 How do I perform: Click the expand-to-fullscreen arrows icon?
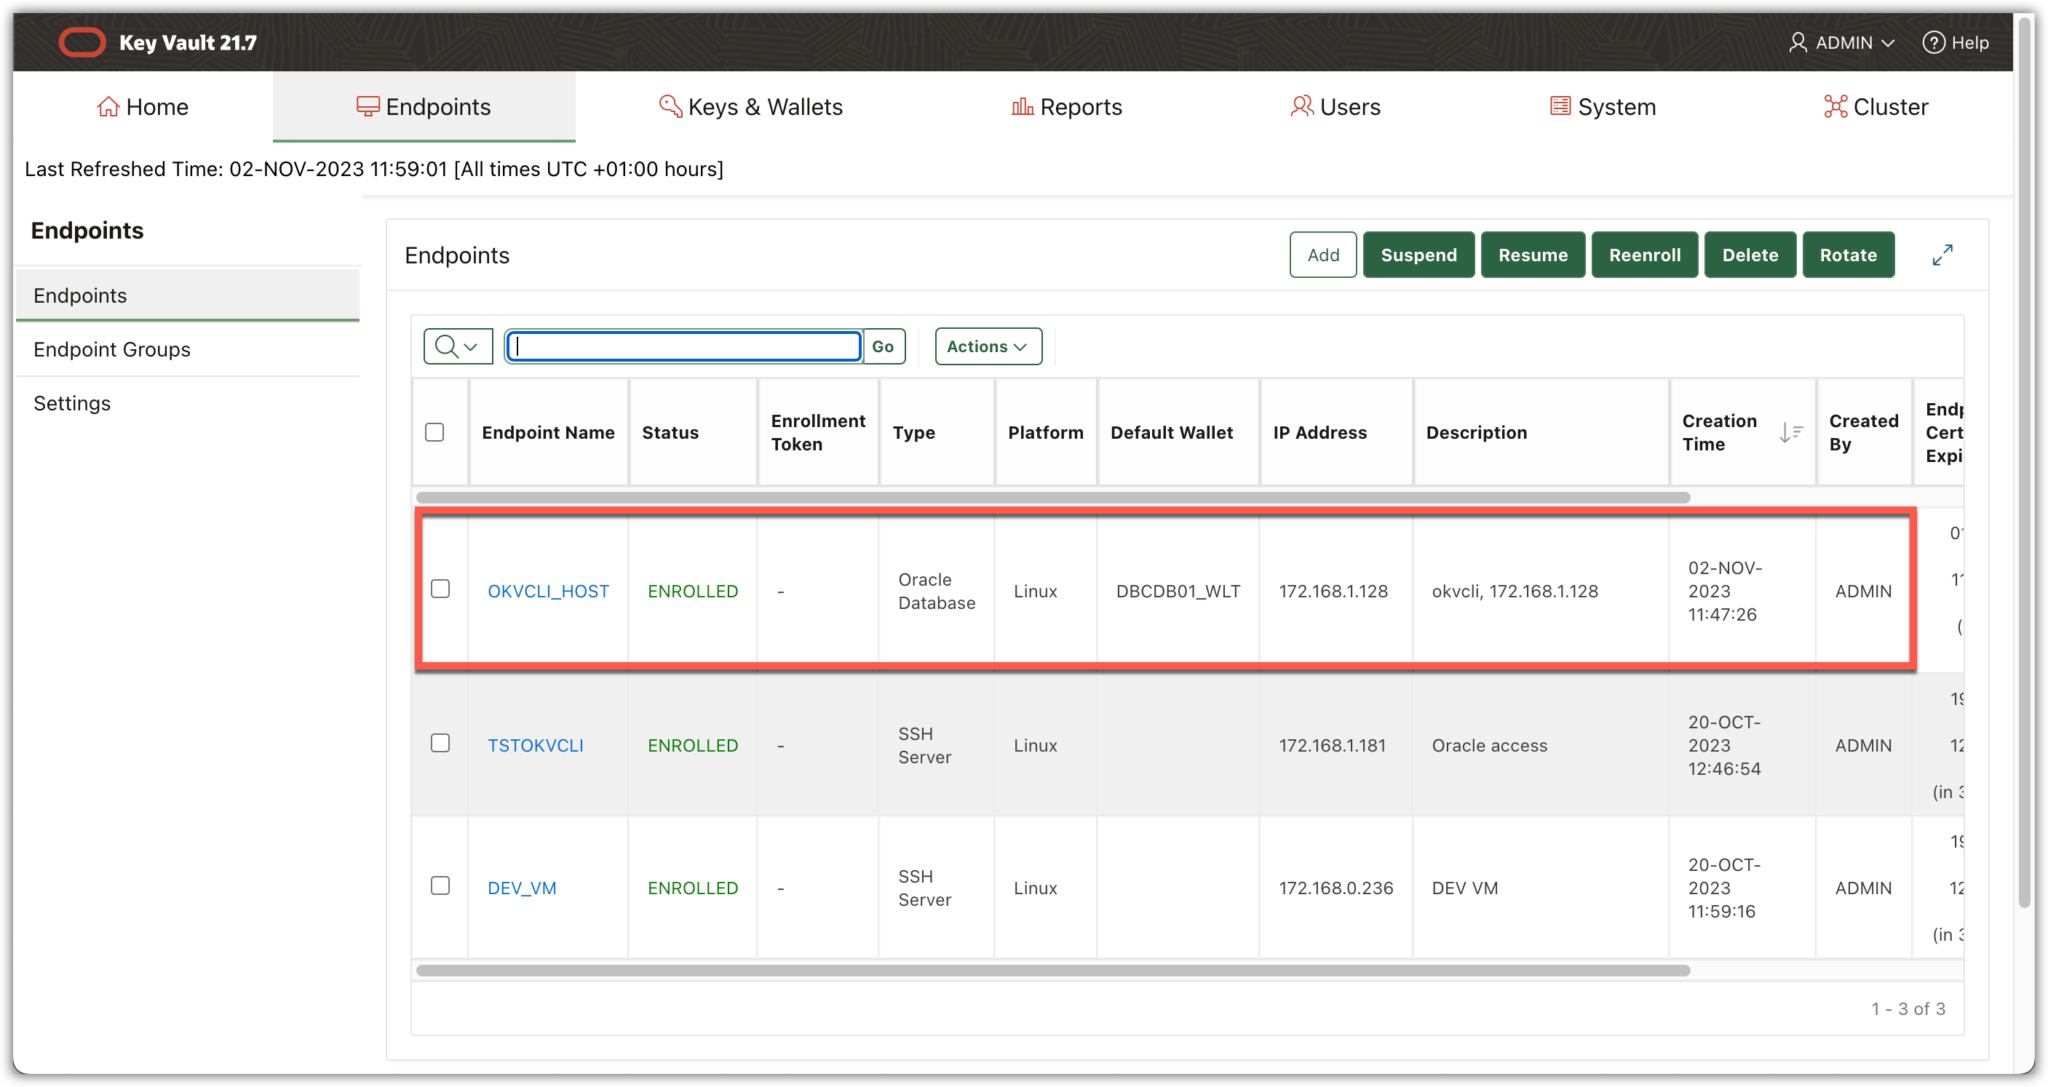1942,255
